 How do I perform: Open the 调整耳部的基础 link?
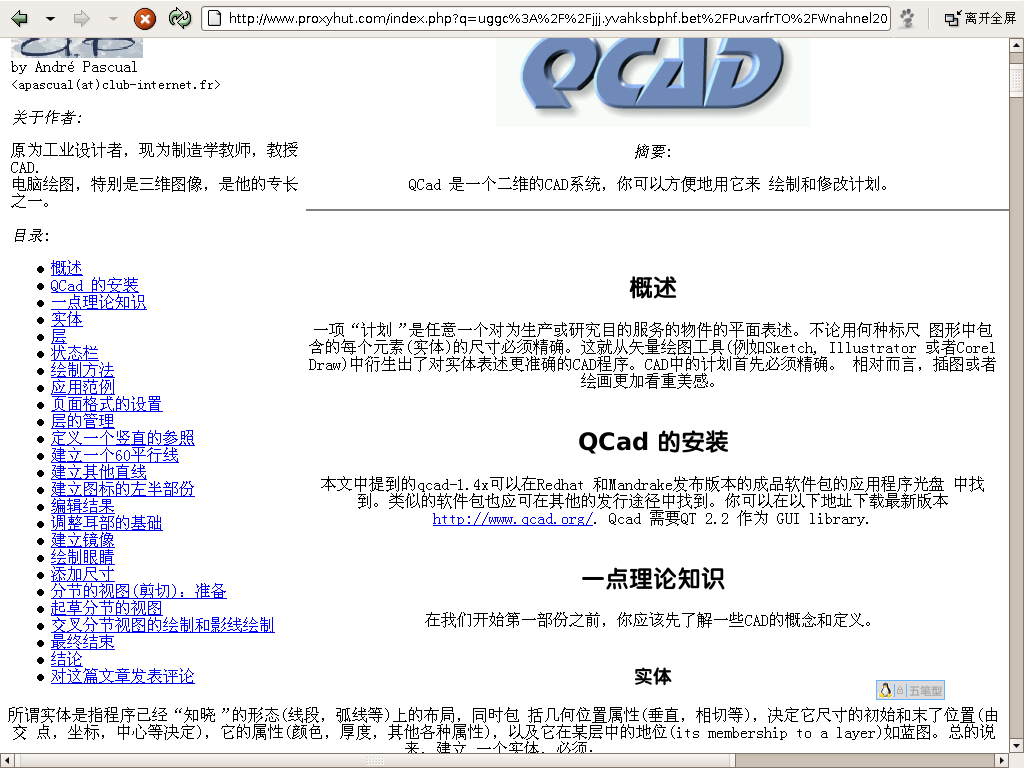(x=106, y=522)
